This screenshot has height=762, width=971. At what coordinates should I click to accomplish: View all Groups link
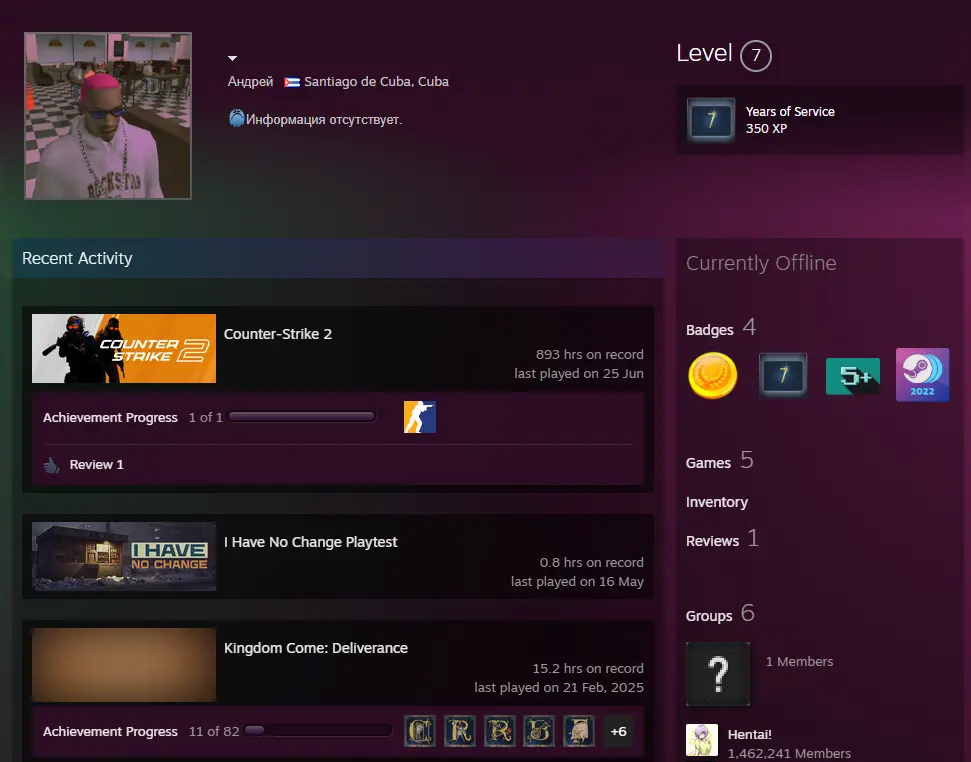(708, 616)
